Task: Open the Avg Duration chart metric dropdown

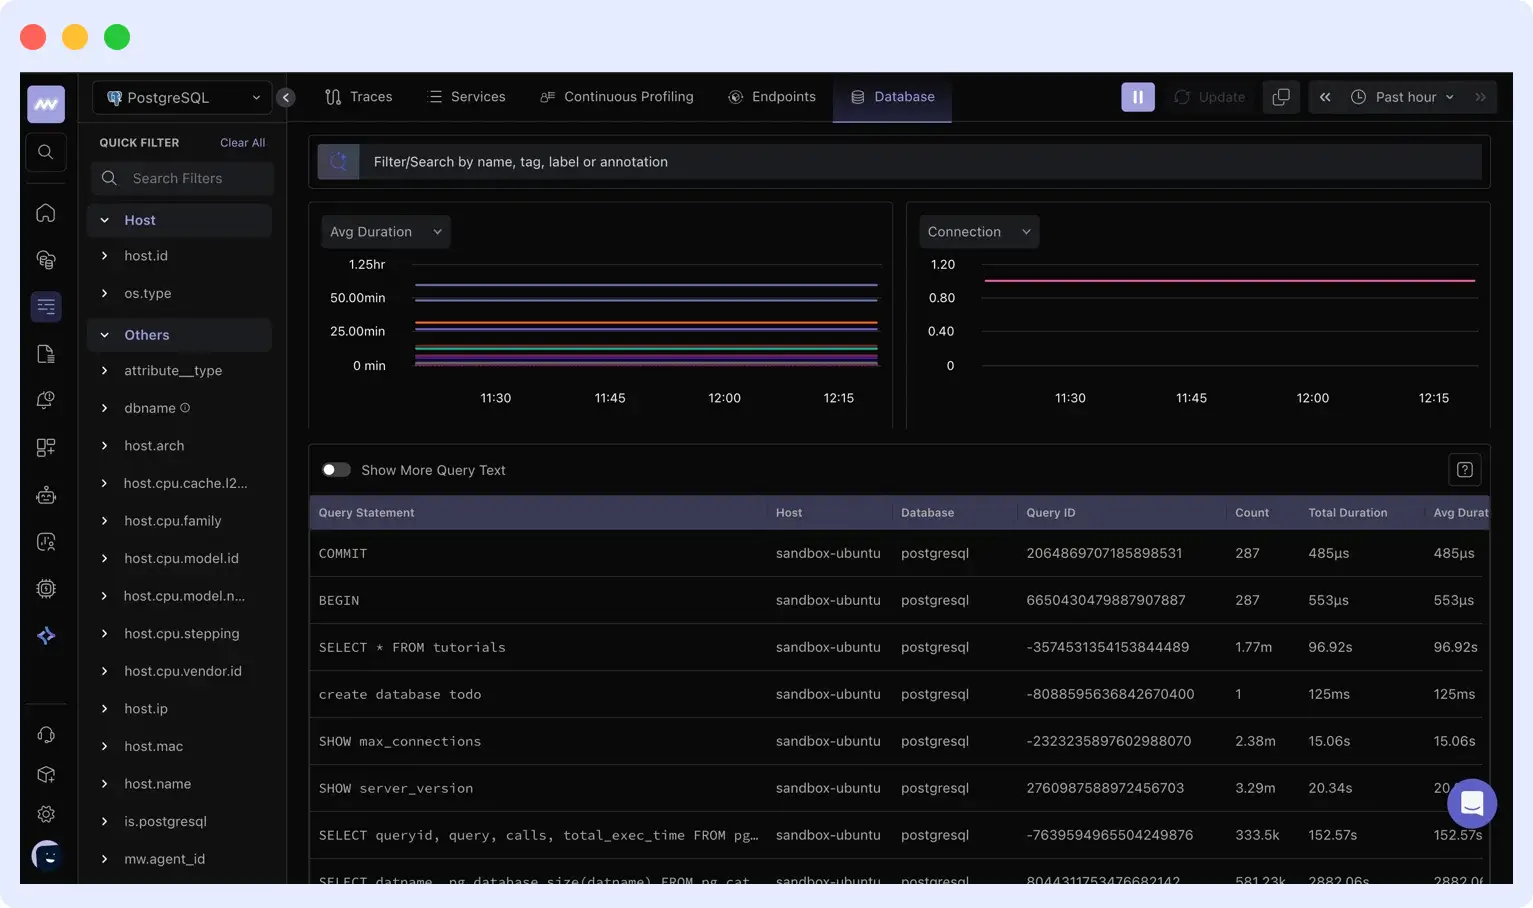Action: pyautogui.click(x=385, y=231)
